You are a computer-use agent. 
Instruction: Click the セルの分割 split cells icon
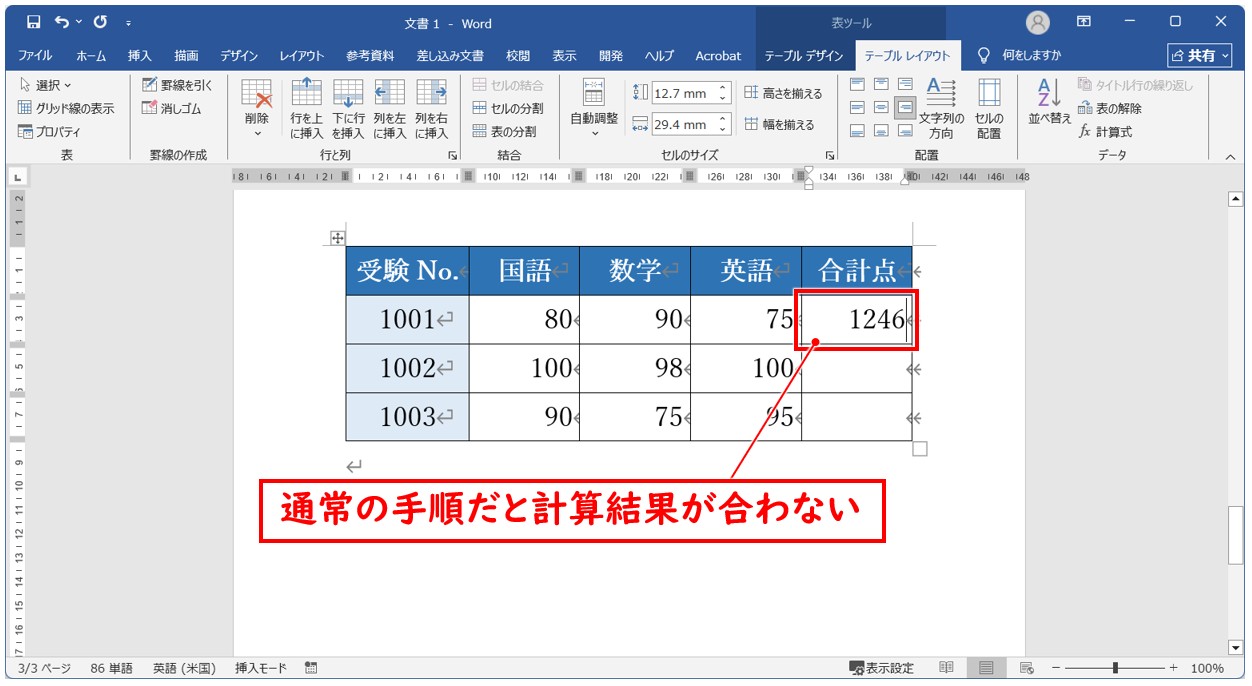click(508, 108)
